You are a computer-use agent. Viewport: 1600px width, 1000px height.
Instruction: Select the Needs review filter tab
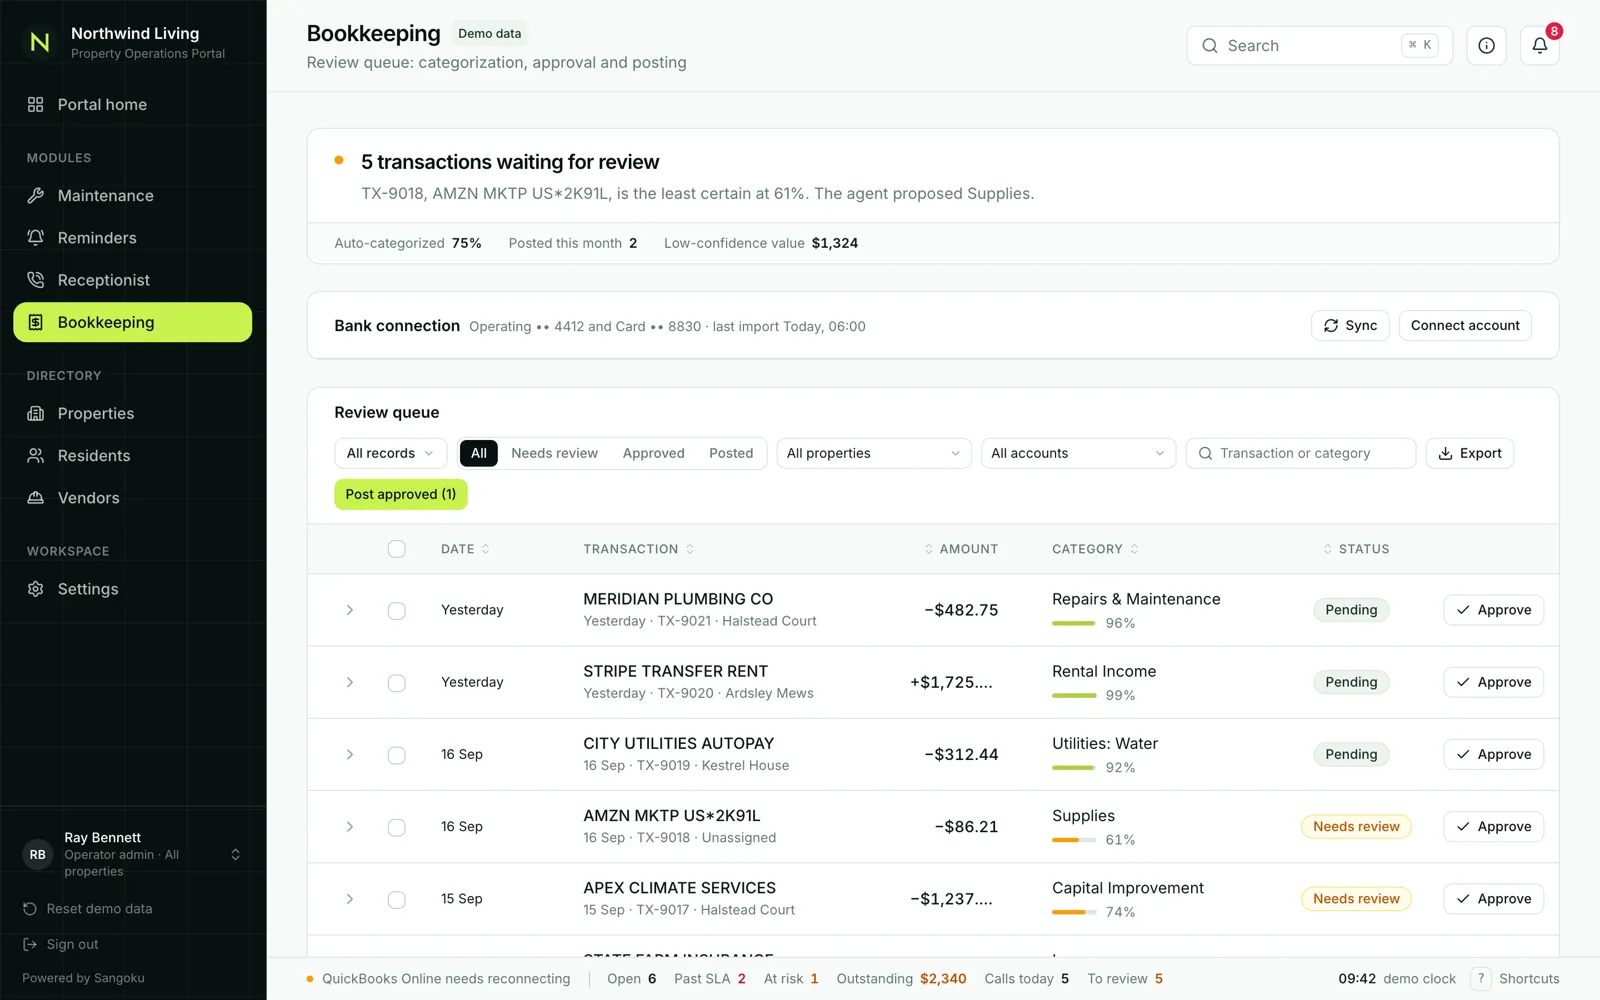pos(555,453)
